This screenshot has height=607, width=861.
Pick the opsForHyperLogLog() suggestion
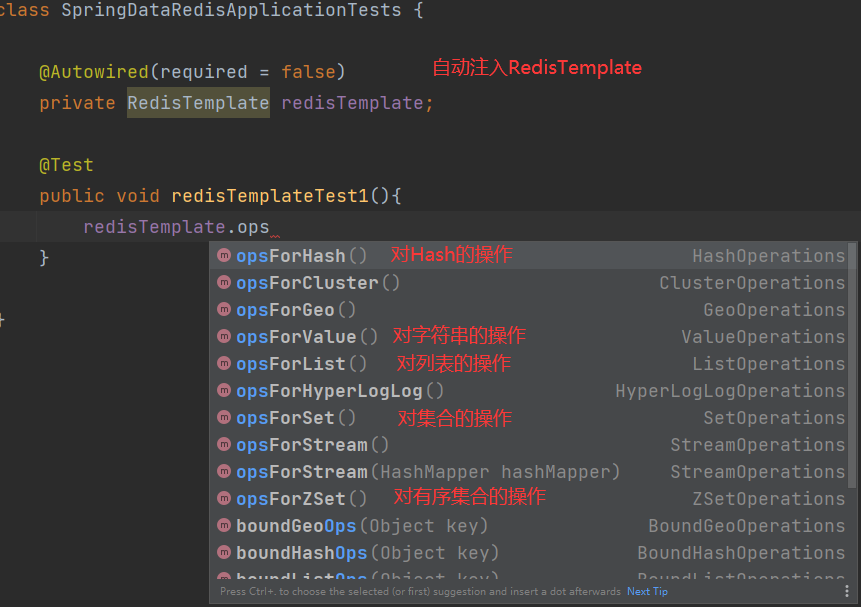[x=529, y=391]
